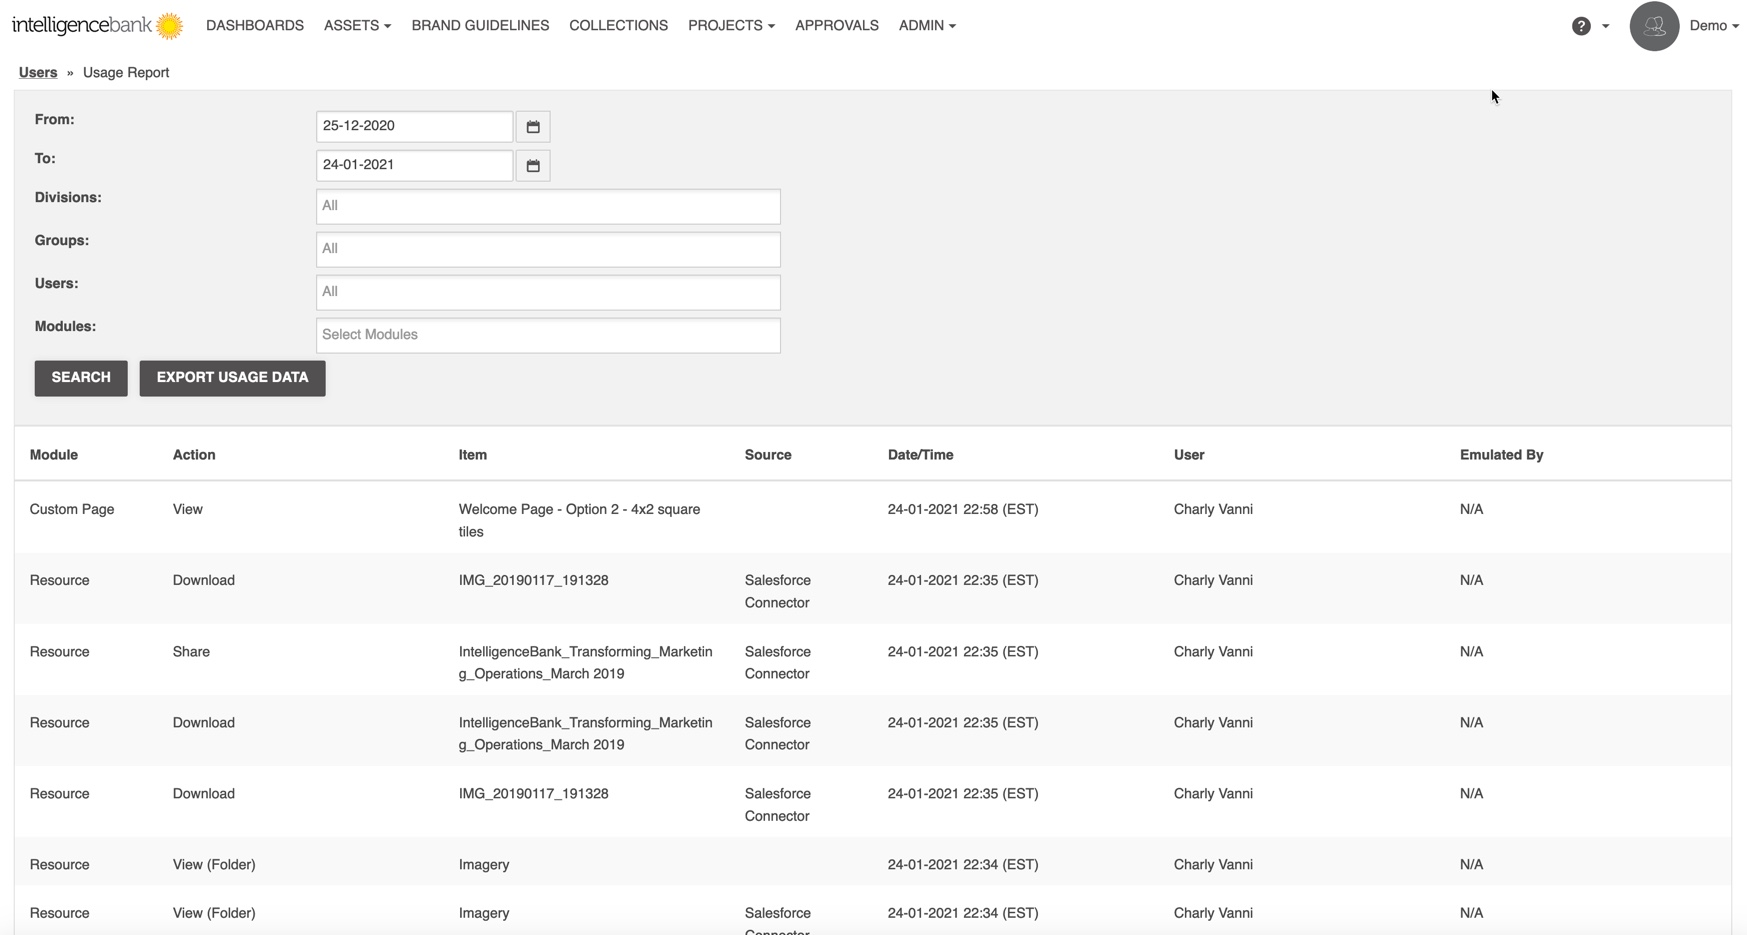Go to Dashboards
The height and width of the screenshot is (935, 1747).
tap(255, 26)
